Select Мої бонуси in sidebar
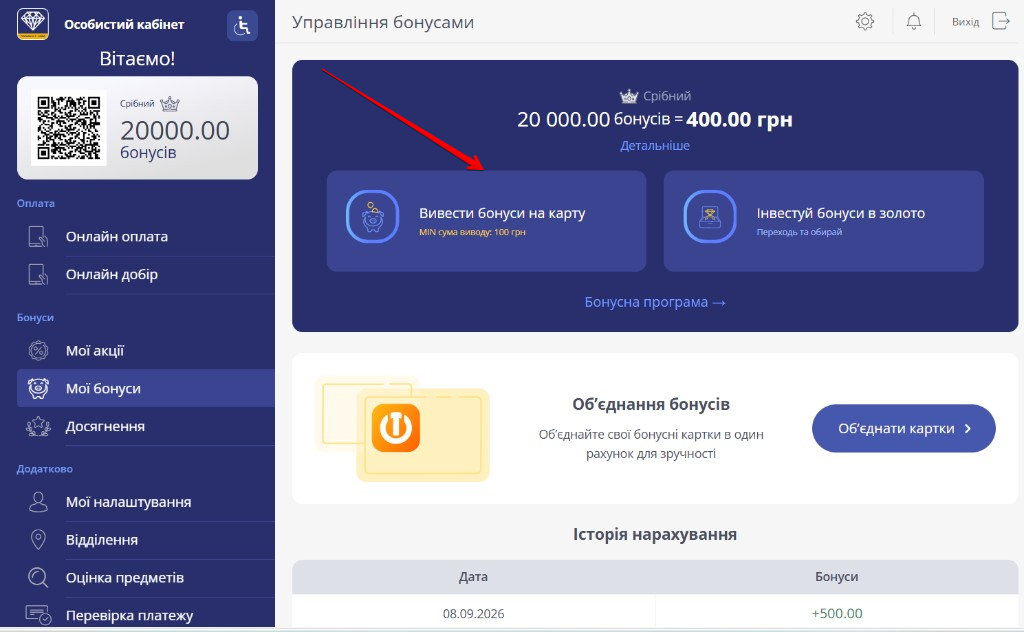Viewport: 1024px width, 632px height. tap(146, 388)
